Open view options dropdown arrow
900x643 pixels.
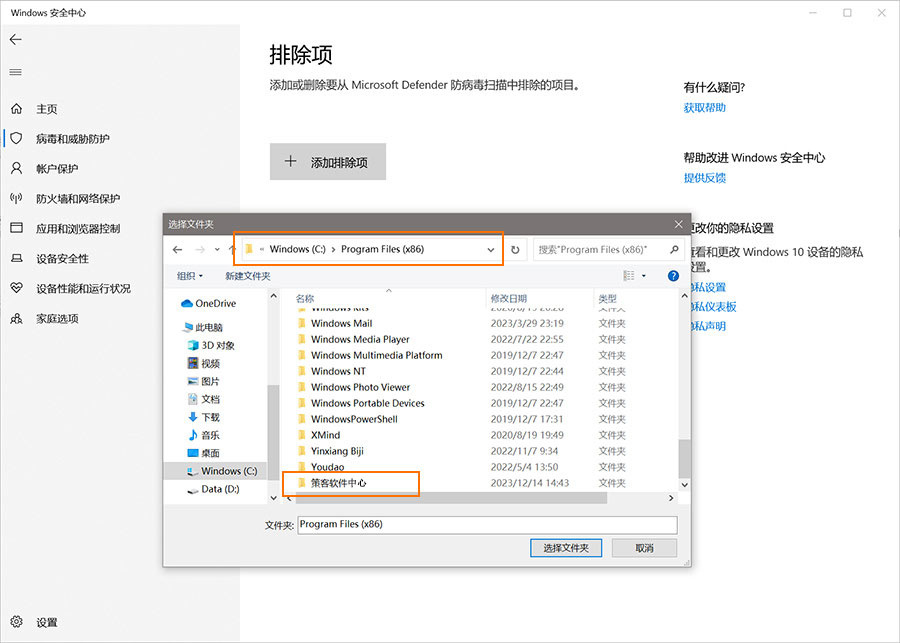tap(644, 276)
